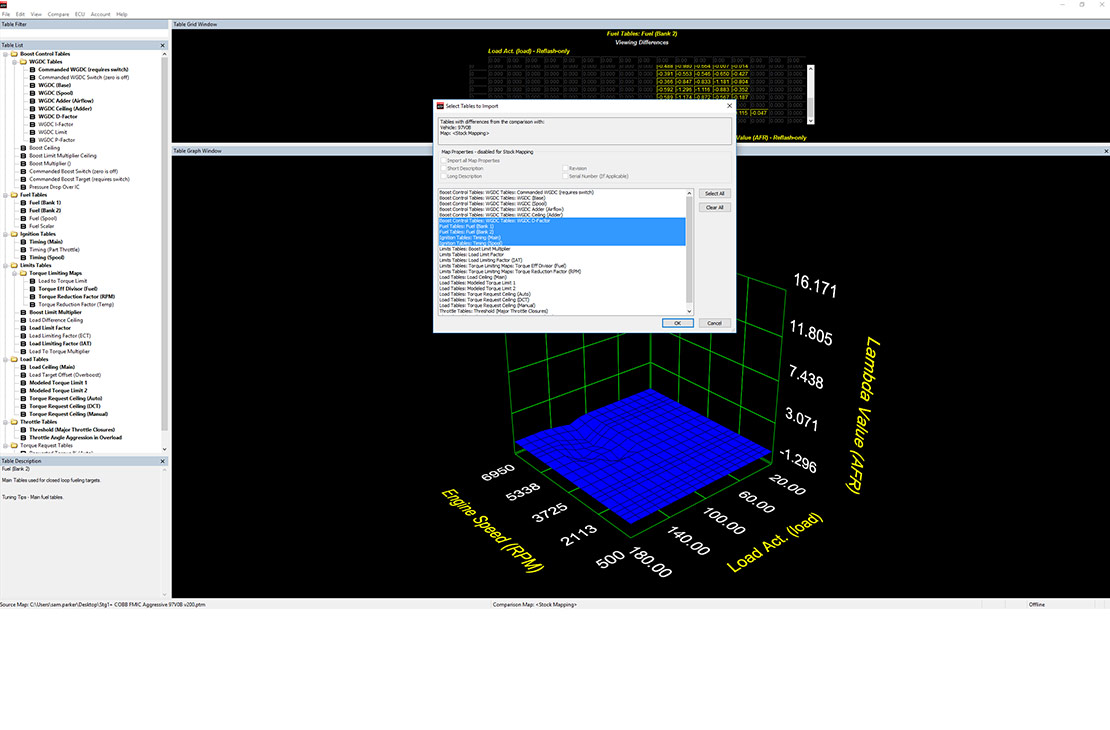1110x730 pixels.
Task: Select 'Throttle Tables: Threshold (Major Throttle Closures)' in import list
Action: click(x=562, y=311)
